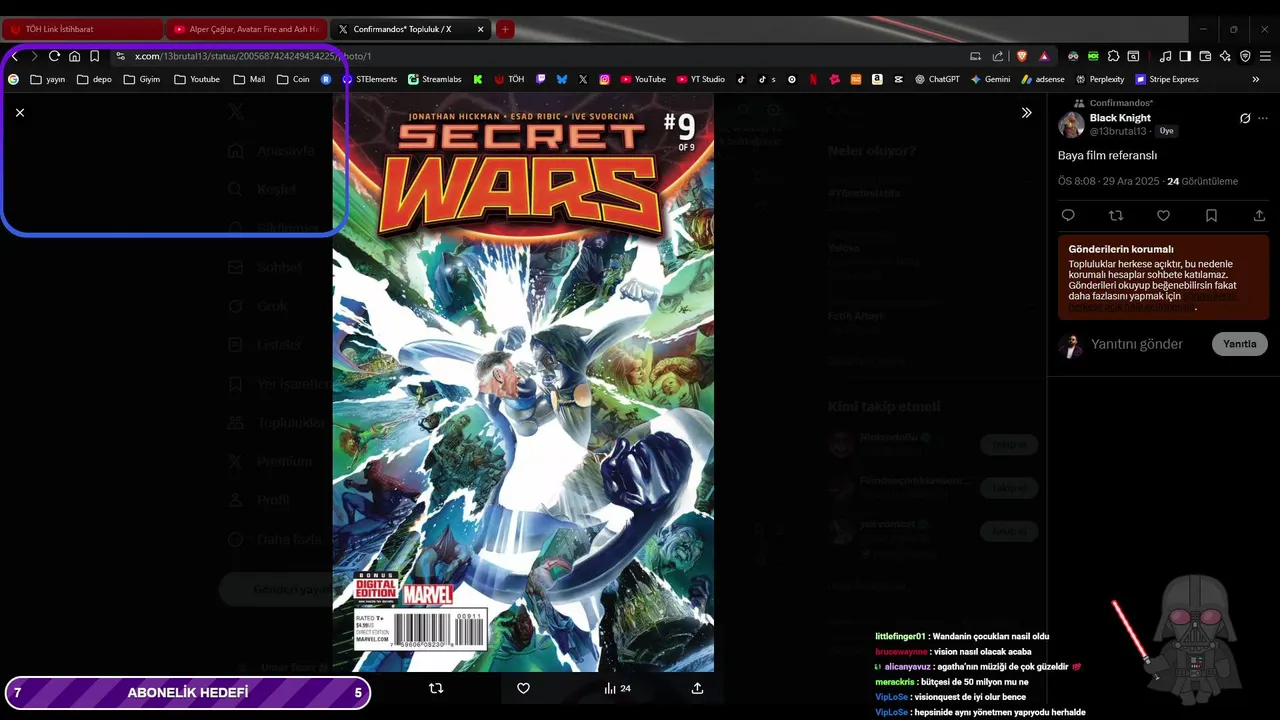Open the Brave Shields lion icon
1280x720 pixels.
click(x=1022, y=56)
